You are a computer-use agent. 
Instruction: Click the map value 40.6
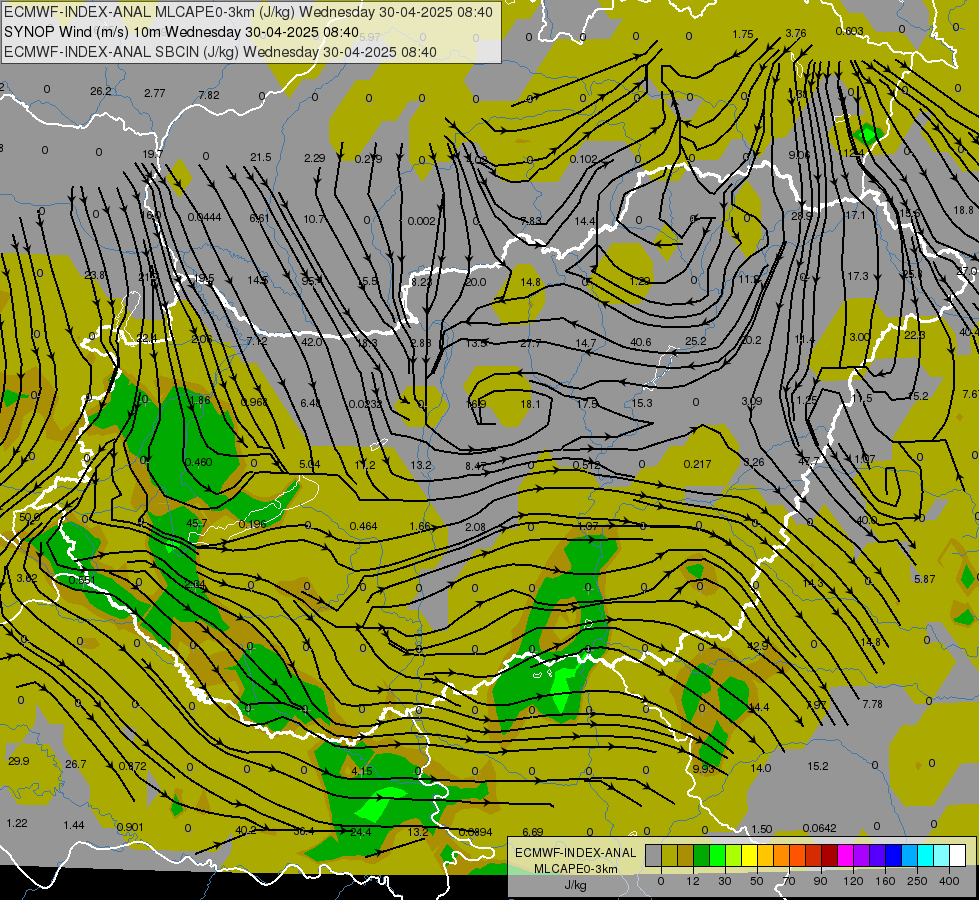(x=641, y=342)
